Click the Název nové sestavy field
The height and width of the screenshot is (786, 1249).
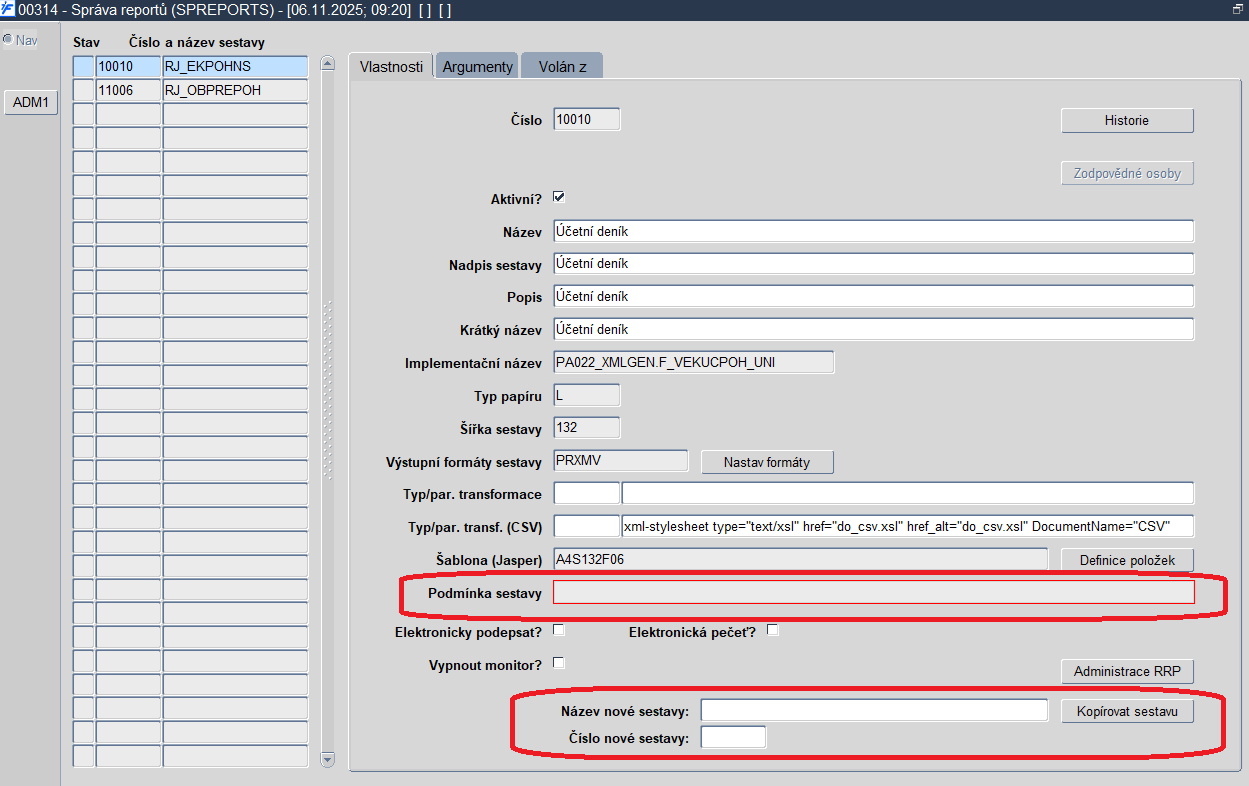(874, 710)
